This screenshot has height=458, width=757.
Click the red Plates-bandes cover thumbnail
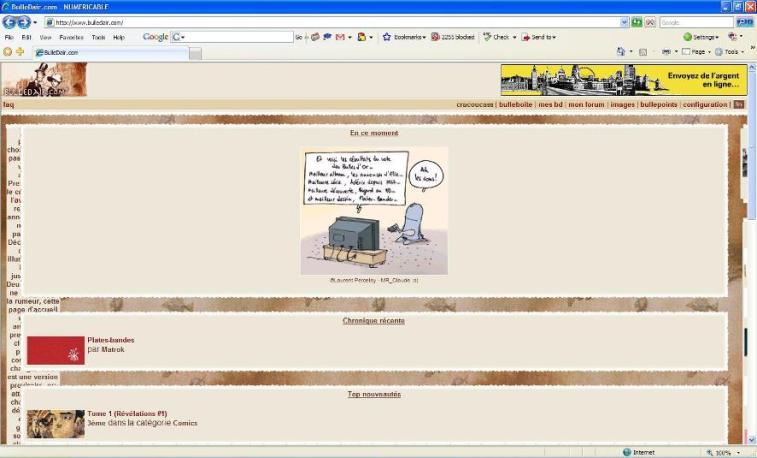[56, 350]
